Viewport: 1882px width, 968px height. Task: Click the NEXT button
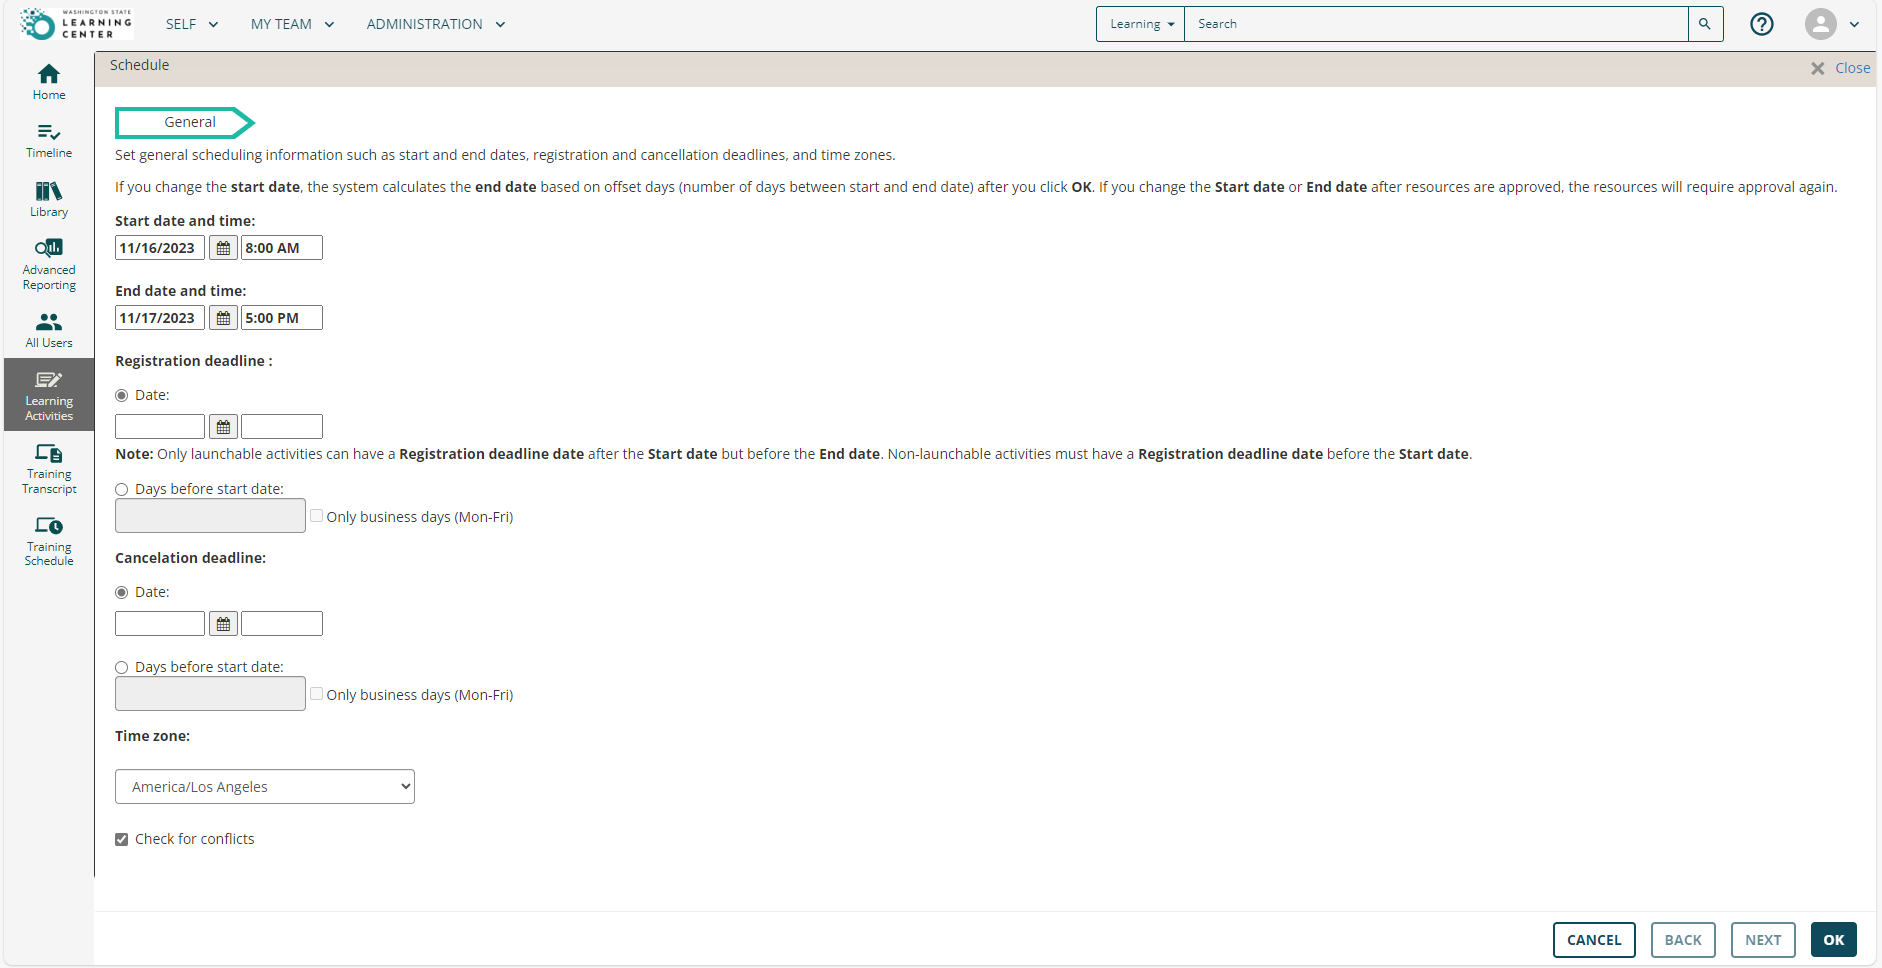pos(1763,940)
